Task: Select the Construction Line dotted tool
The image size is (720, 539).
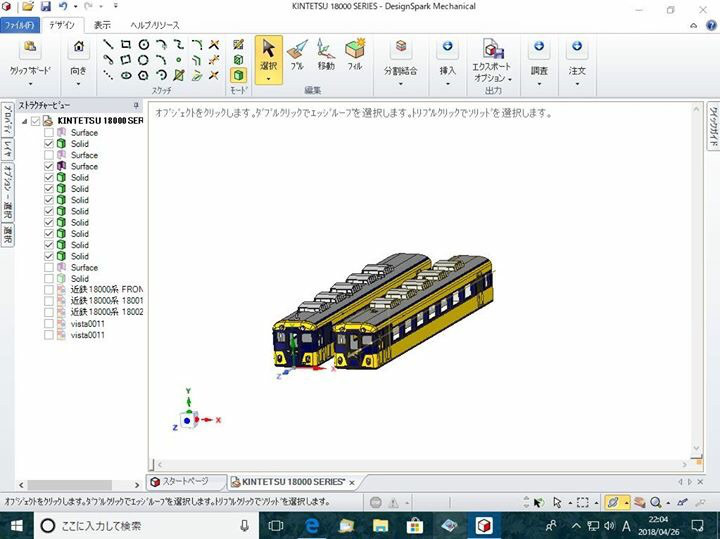Action: coord(108,75)
